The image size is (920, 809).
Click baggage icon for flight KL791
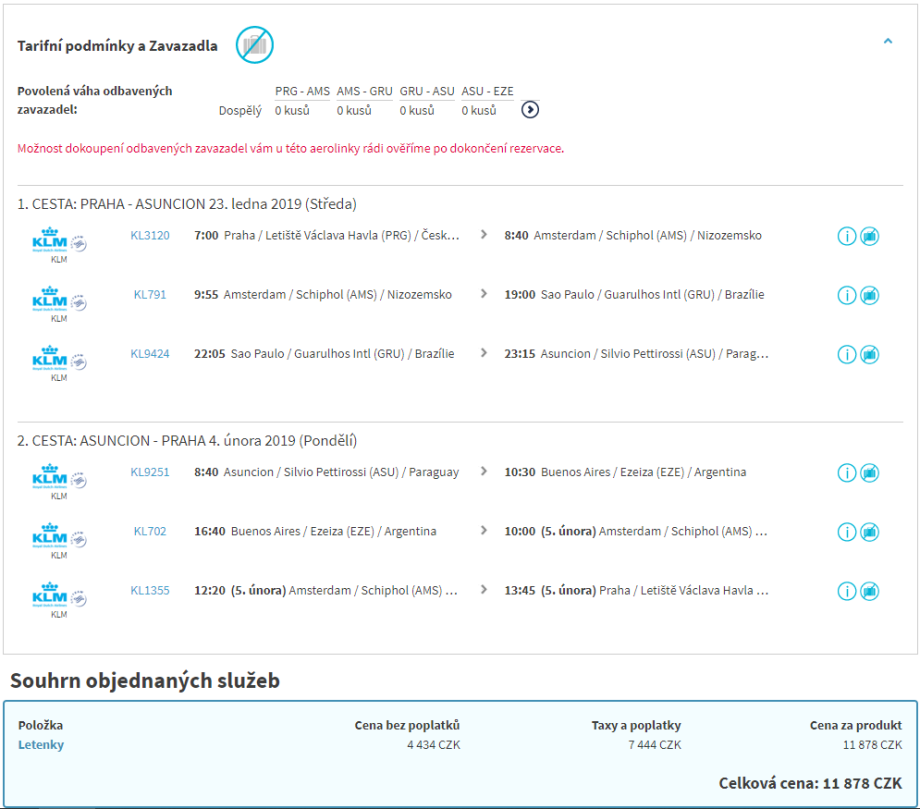point(870,296)
